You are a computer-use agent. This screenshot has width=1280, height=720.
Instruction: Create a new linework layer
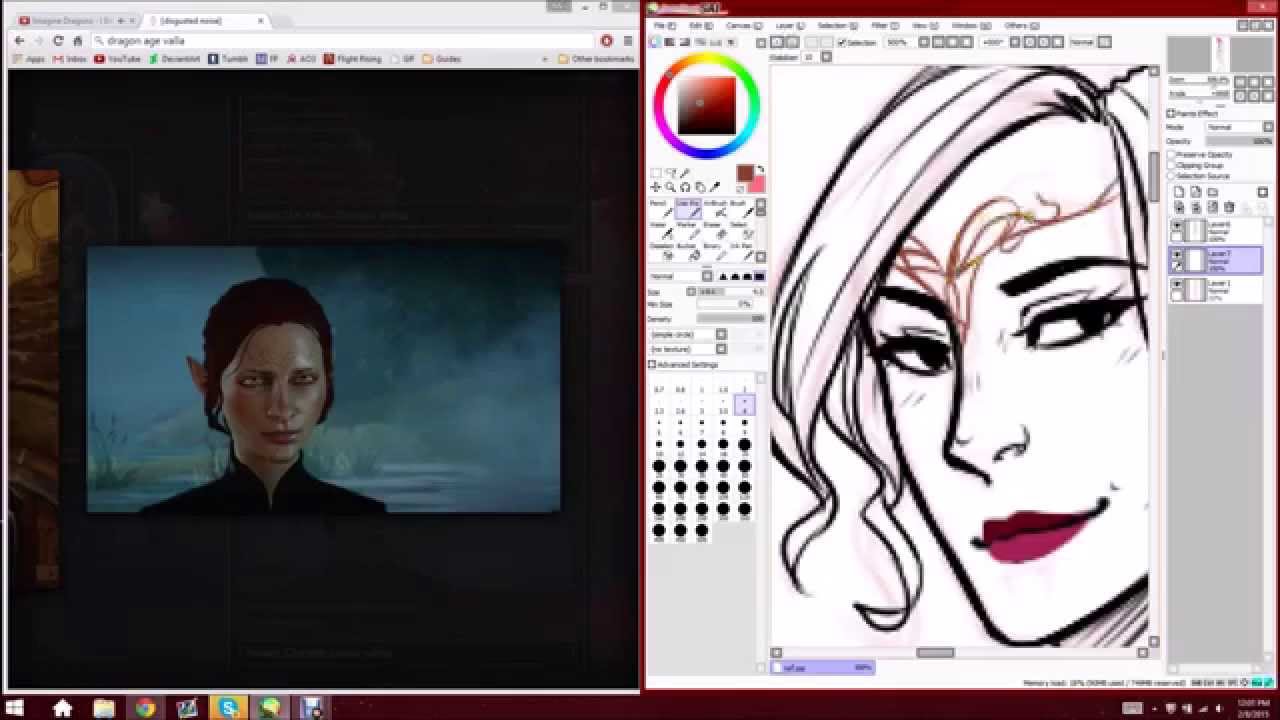coord(1196,192)
